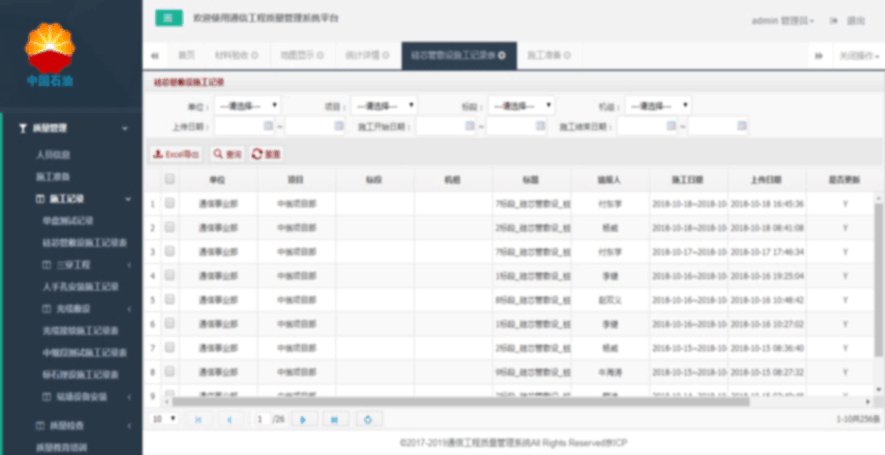This screenshot has height=455, width=885.
Task: Open calendar for 施工结束日期 first field
Action: (x=671, y=126)
